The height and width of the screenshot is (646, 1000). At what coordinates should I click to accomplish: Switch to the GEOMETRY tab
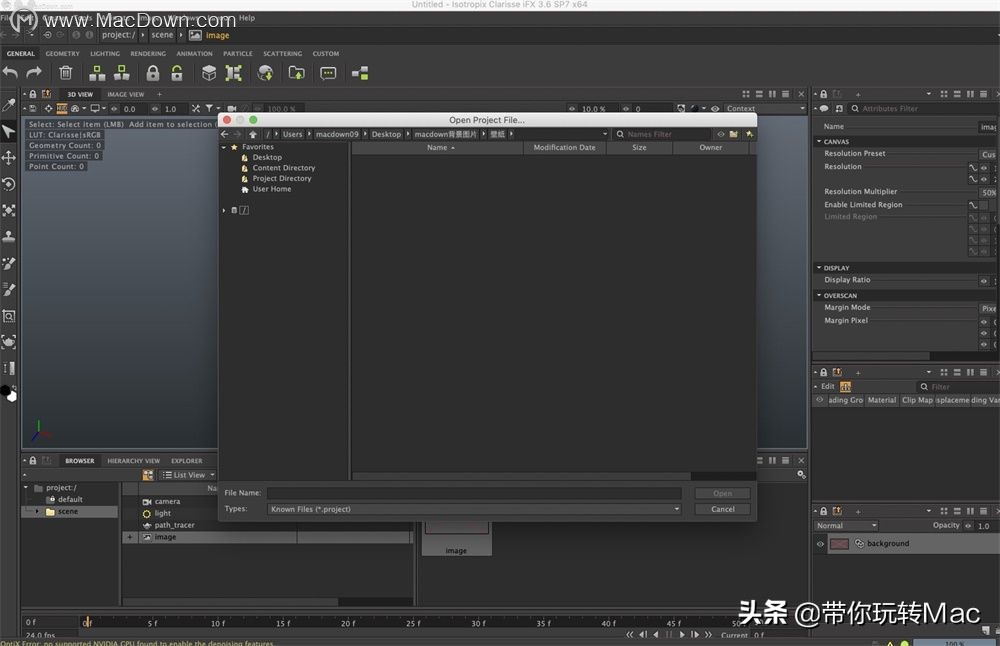pyautogui.click(x=62, y=53)
